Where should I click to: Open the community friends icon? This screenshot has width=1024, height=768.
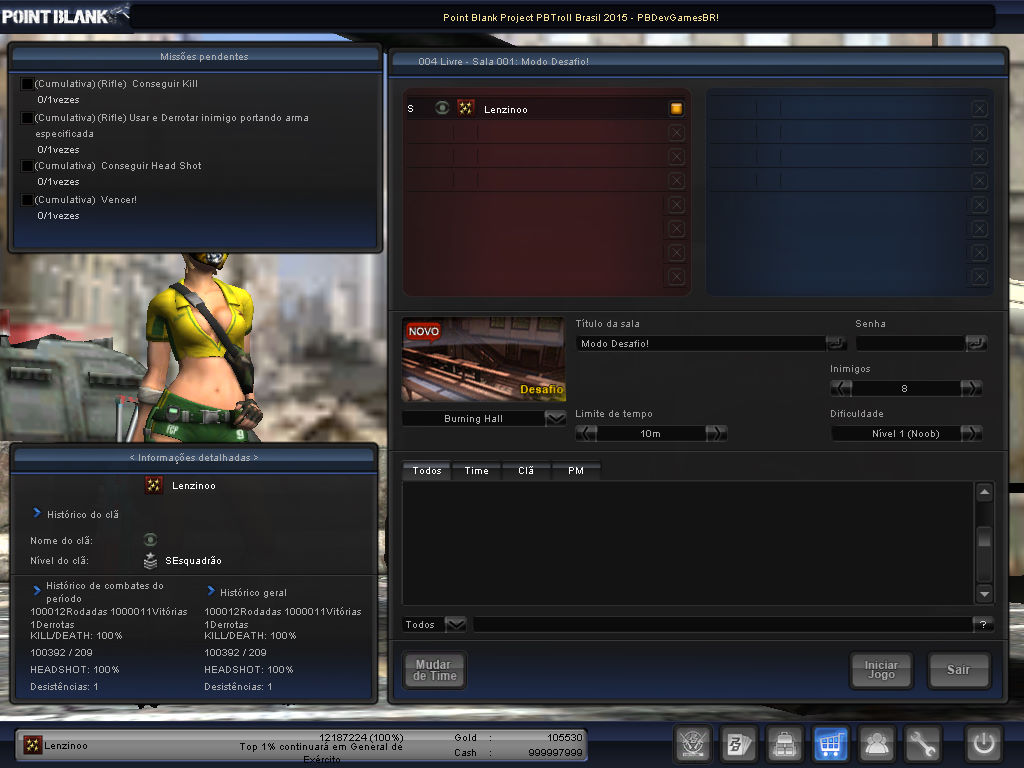click(876, 744)
